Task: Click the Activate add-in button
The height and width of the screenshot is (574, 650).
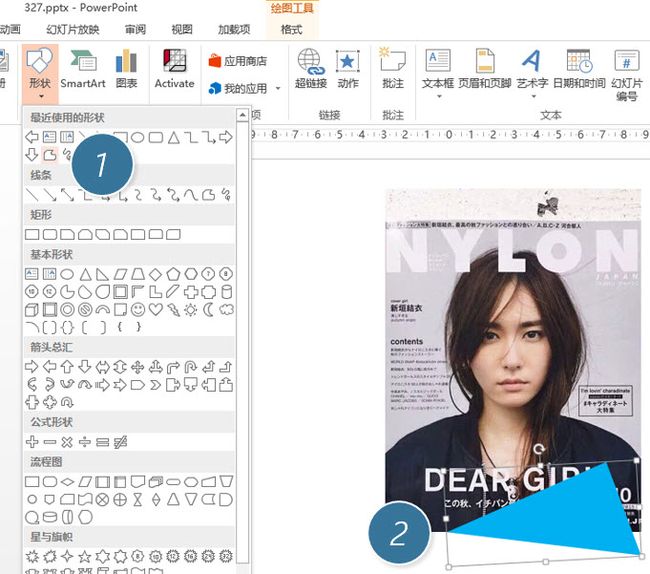Action: [174, 70]
